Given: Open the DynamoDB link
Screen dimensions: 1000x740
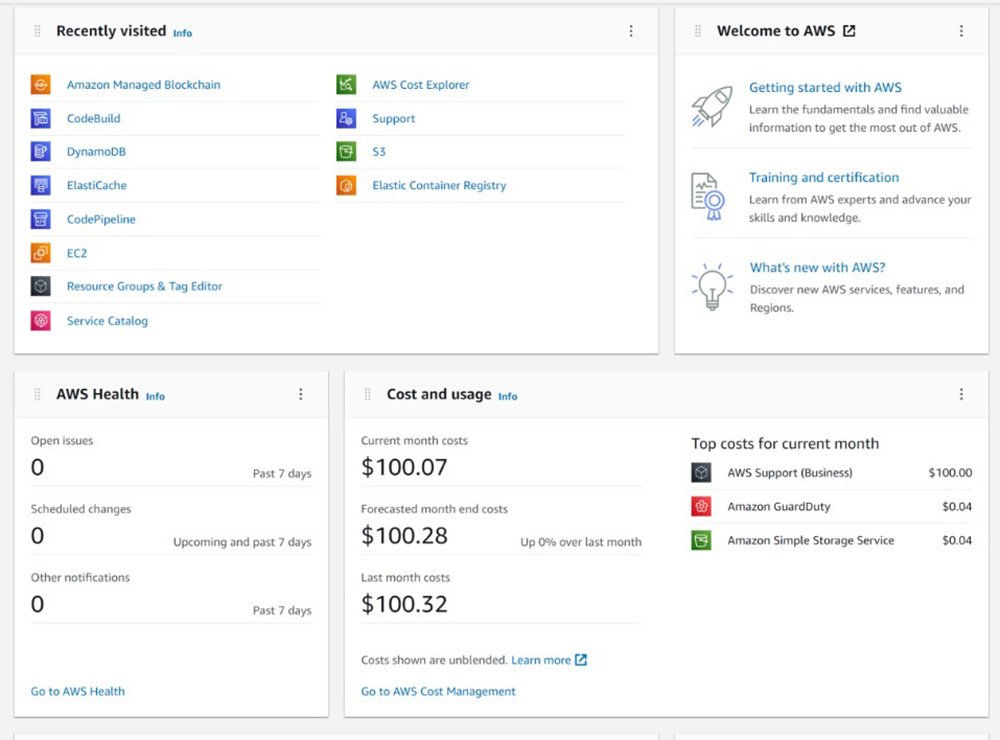Looking at the screenshot, I should click(96, 151).
